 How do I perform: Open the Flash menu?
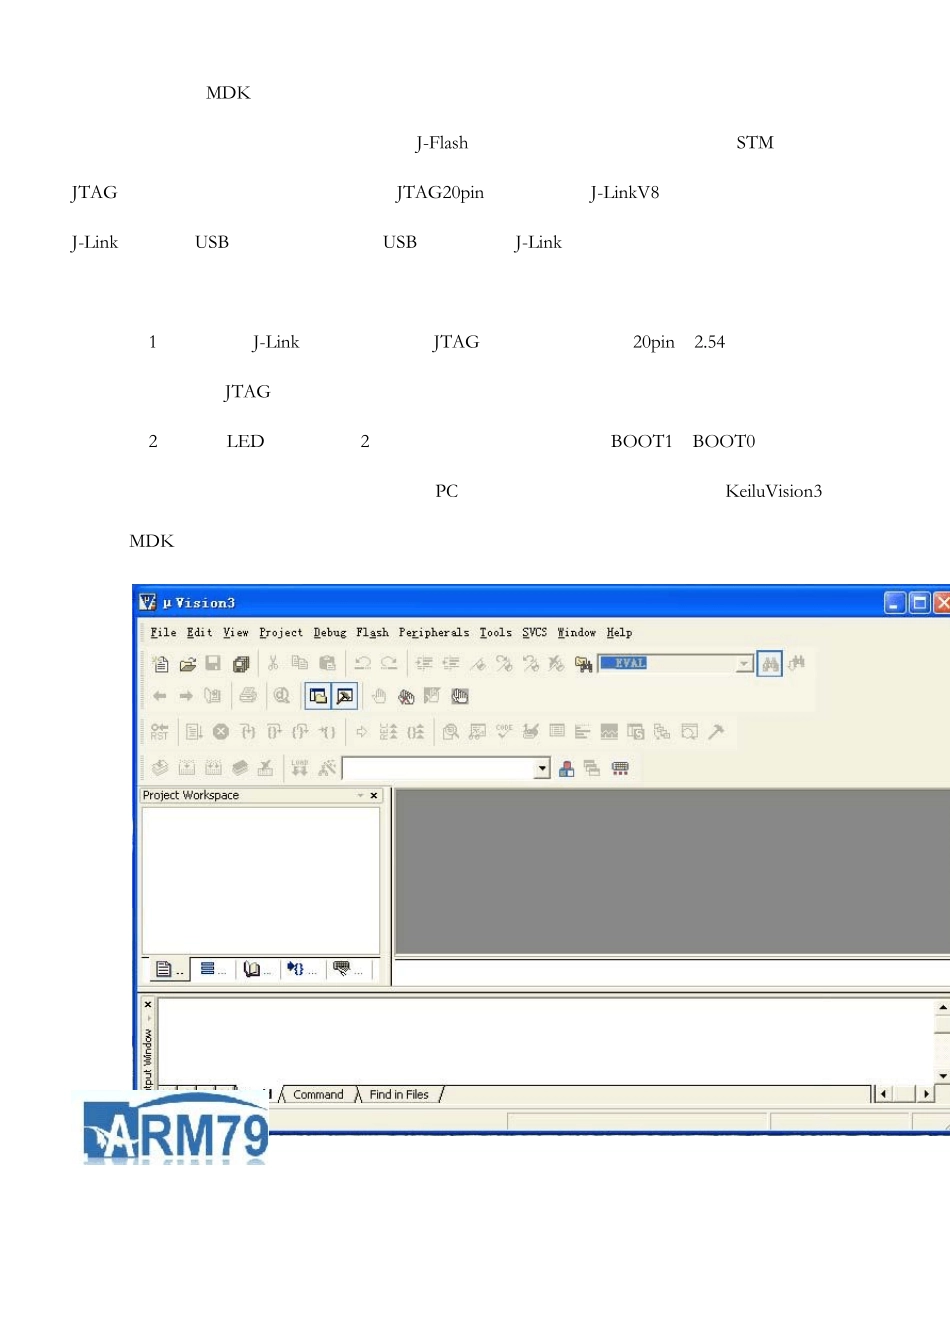[x=372, y=633]
